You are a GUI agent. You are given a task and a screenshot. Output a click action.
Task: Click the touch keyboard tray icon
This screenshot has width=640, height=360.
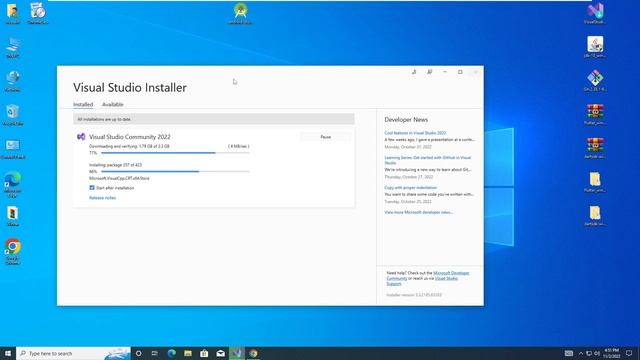coord(569,353)
